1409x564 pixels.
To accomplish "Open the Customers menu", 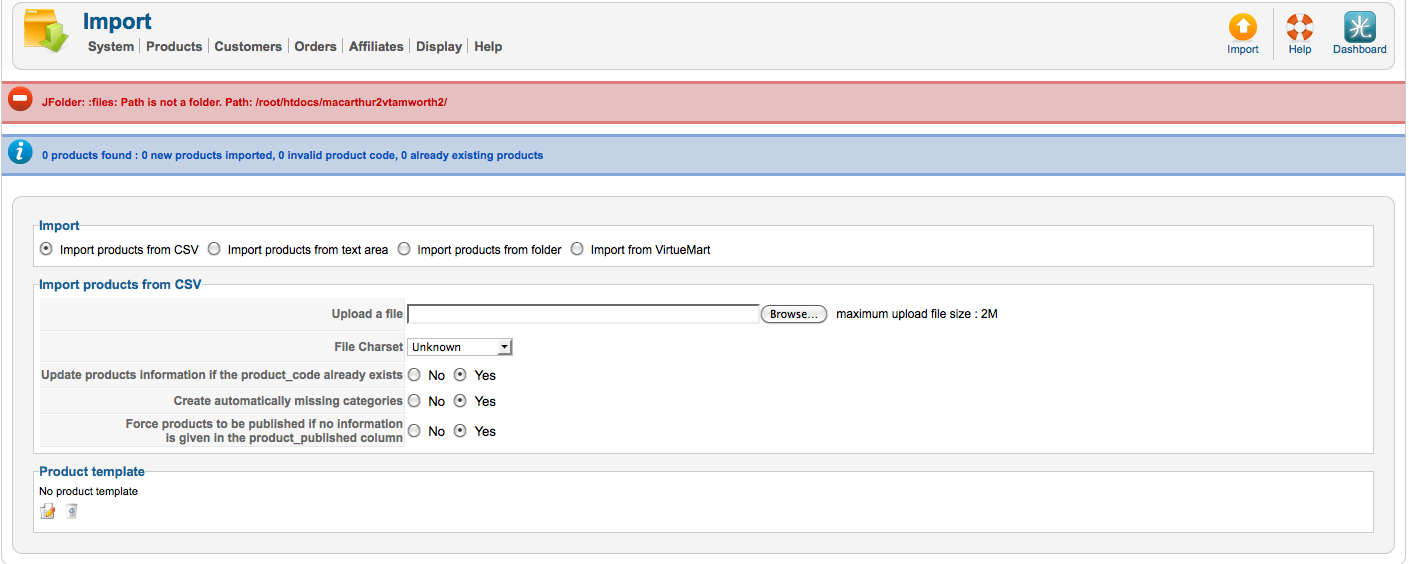I will coord(248,47).
